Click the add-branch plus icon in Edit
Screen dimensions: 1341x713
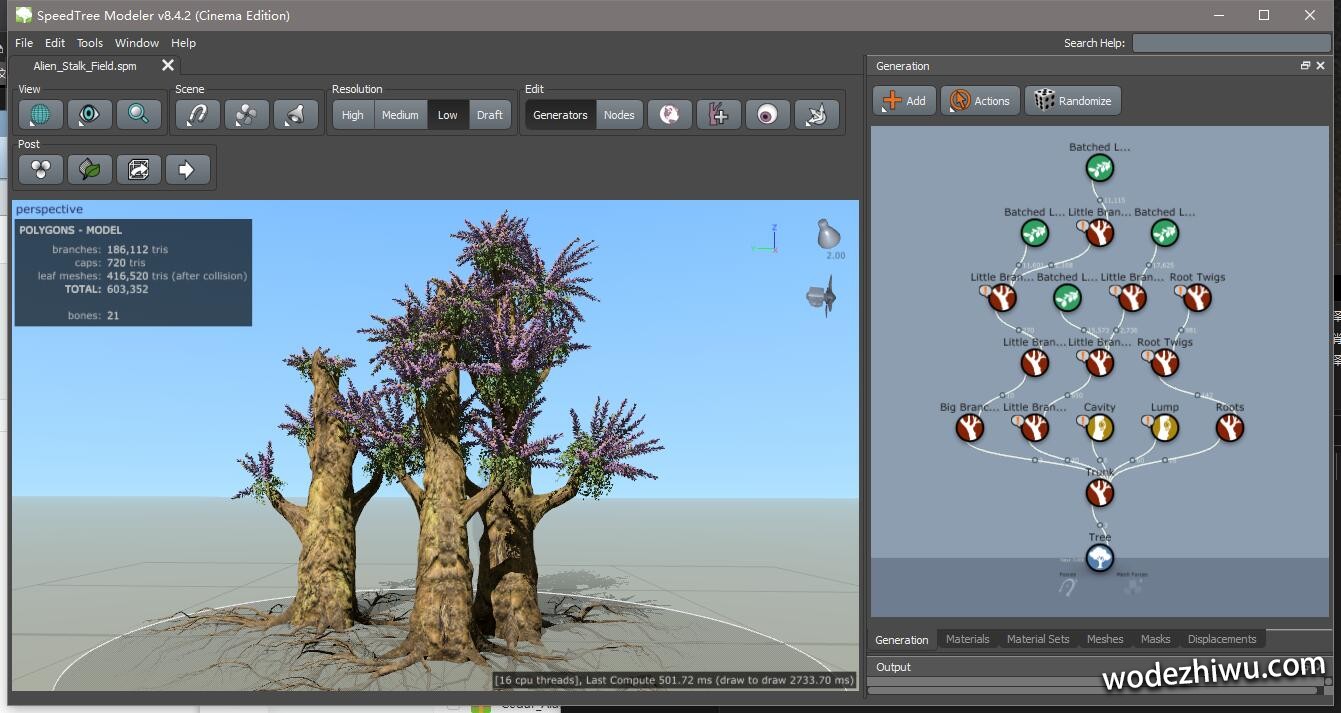[718, 115]
